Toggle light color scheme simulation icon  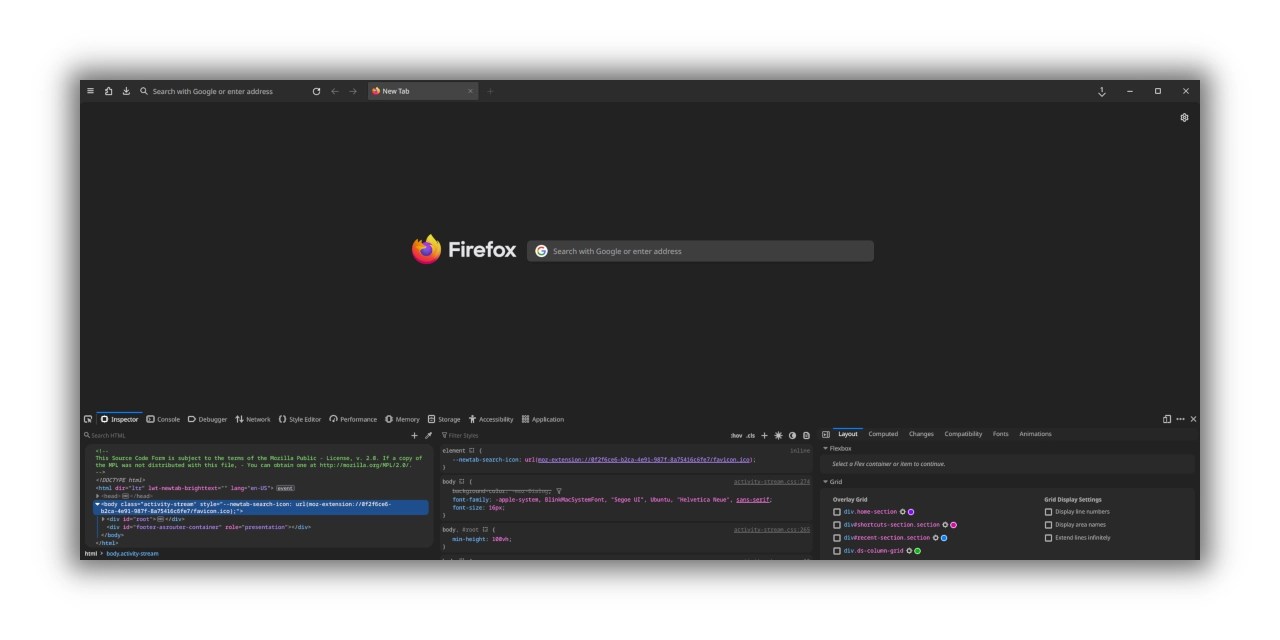point(778,435)
